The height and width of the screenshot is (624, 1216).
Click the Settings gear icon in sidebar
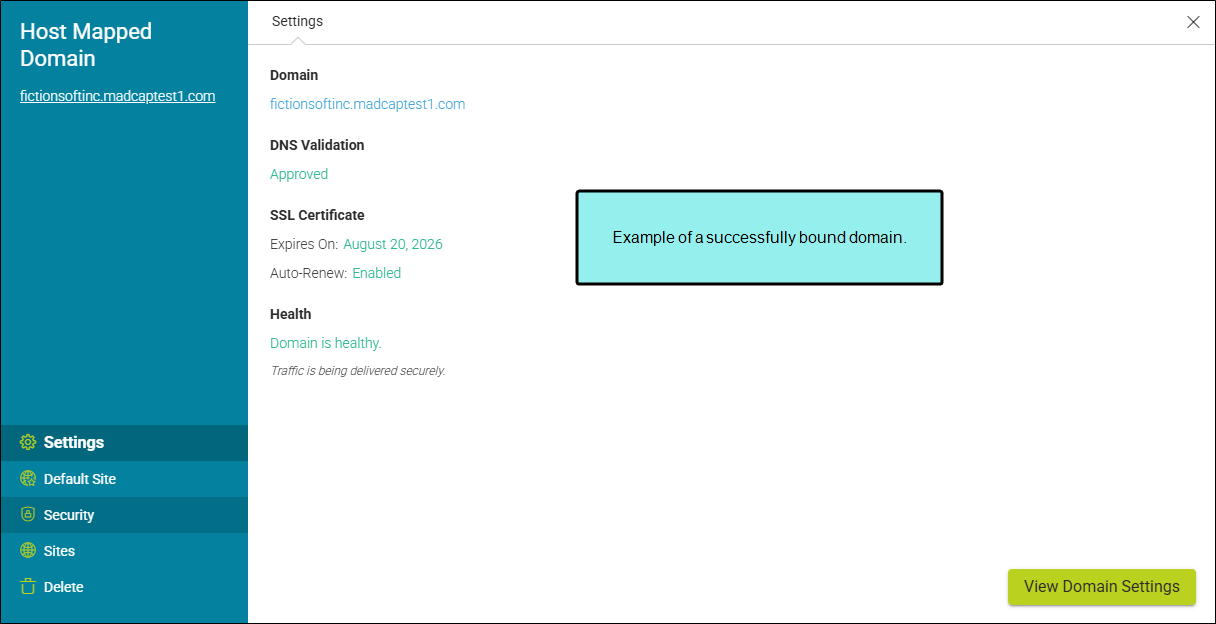tap(28, 442)
